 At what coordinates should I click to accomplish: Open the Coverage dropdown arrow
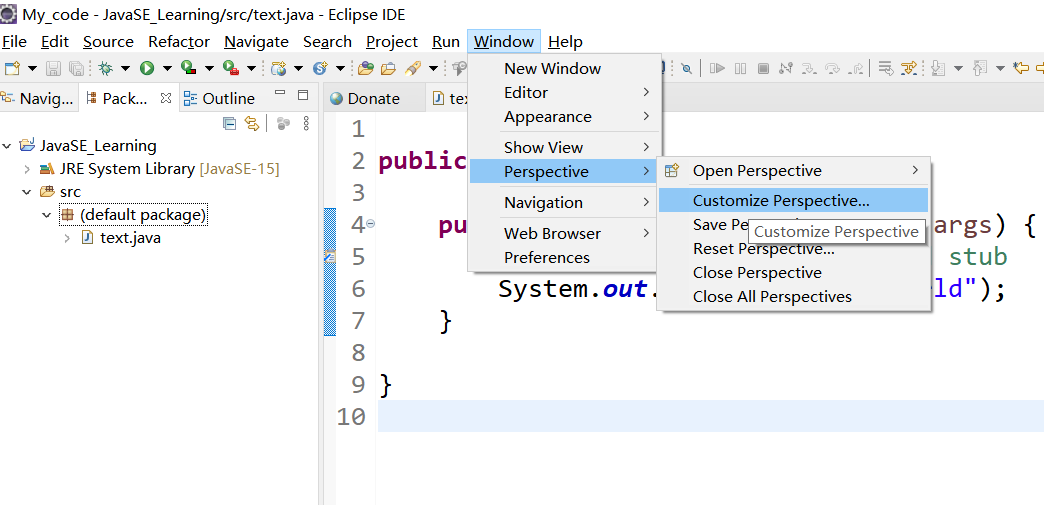(209, 68)
